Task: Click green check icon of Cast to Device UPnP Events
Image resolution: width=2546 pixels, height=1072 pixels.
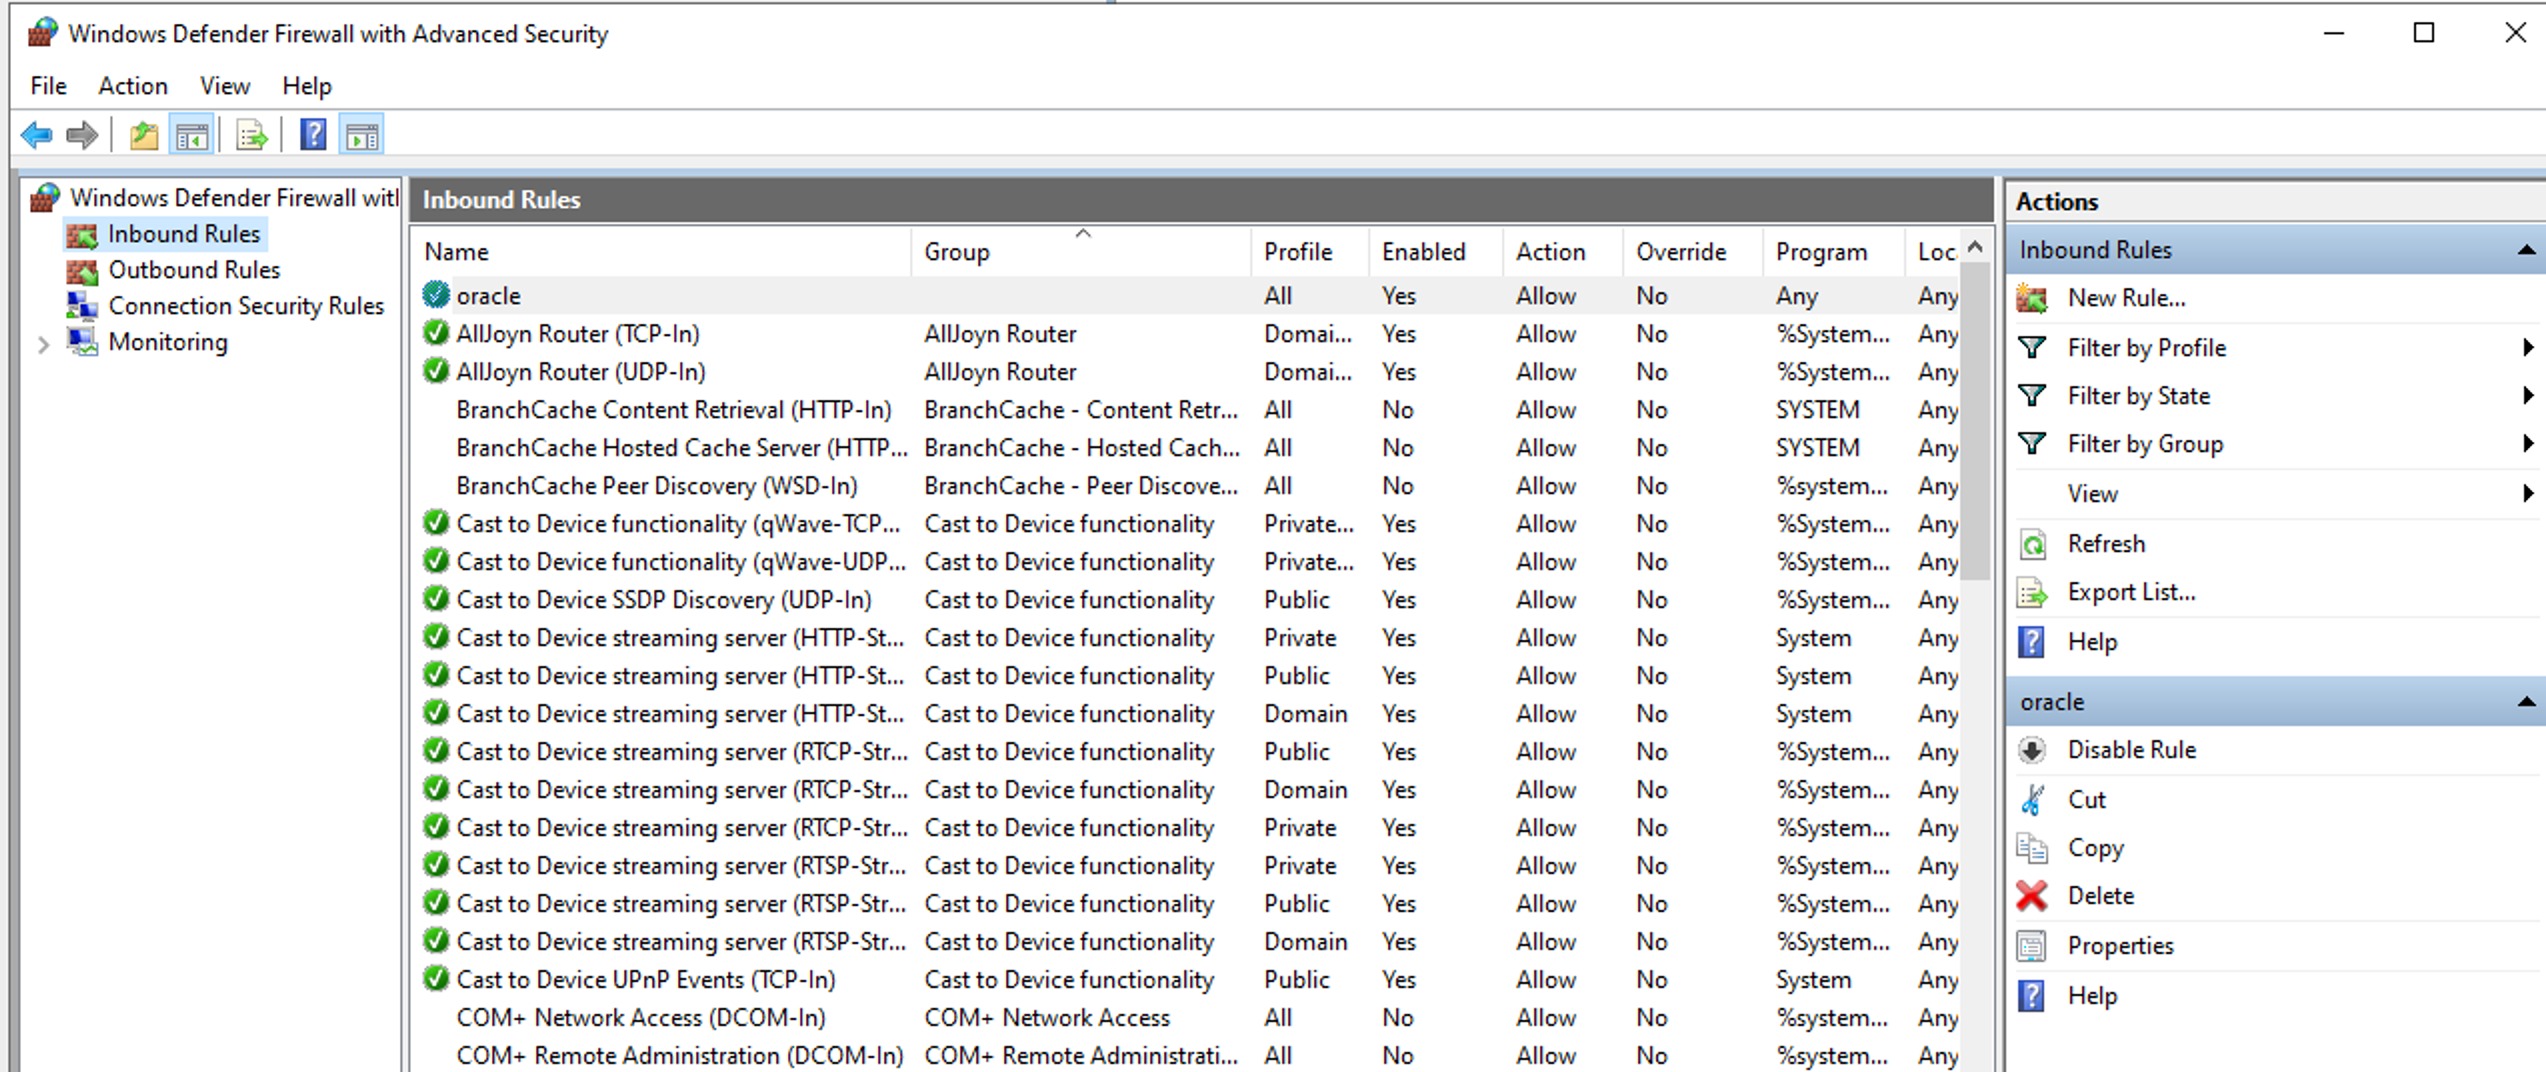Action: point(436,978)
